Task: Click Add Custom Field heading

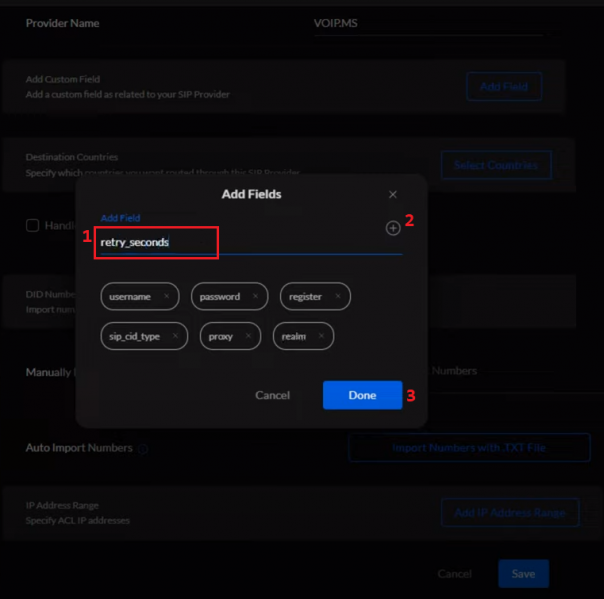Action: tap(63, 79)
